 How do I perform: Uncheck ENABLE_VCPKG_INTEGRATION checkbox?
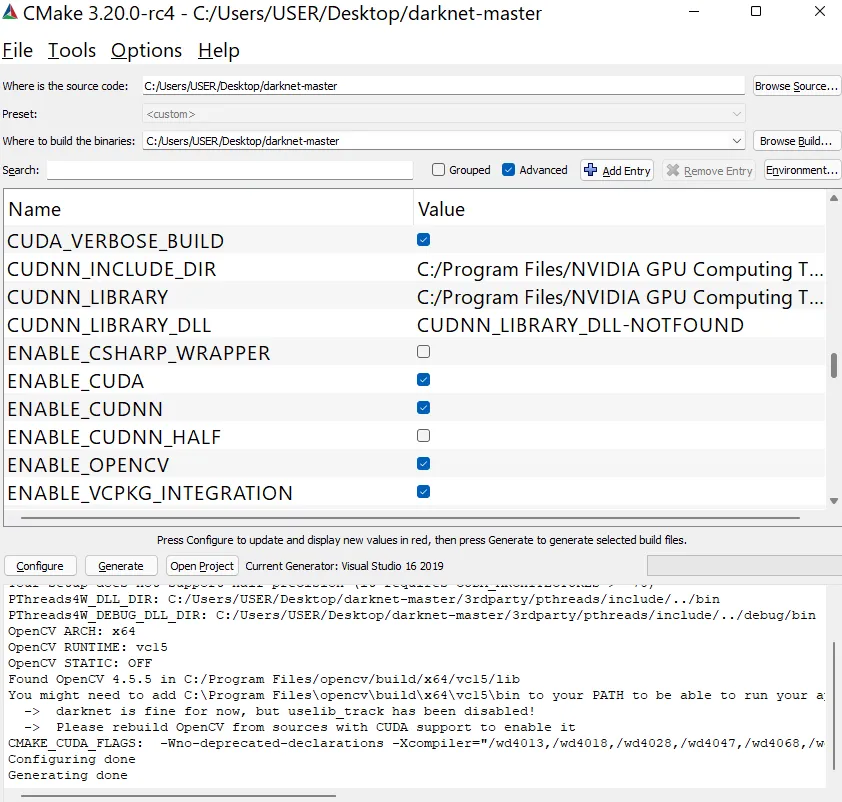point(423,491)
